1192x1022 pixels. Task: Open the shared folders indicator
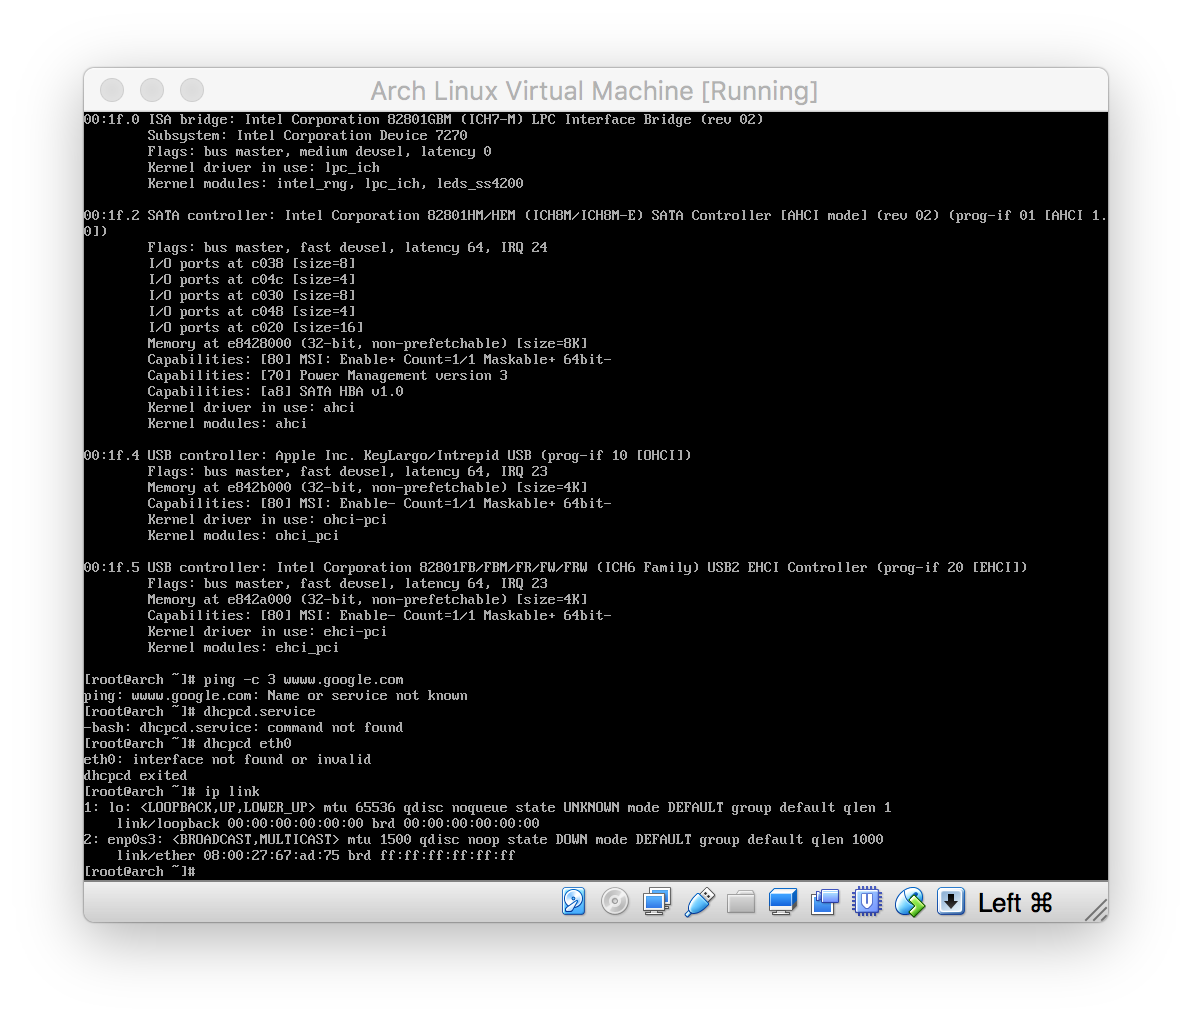click(x=740, y=903)
